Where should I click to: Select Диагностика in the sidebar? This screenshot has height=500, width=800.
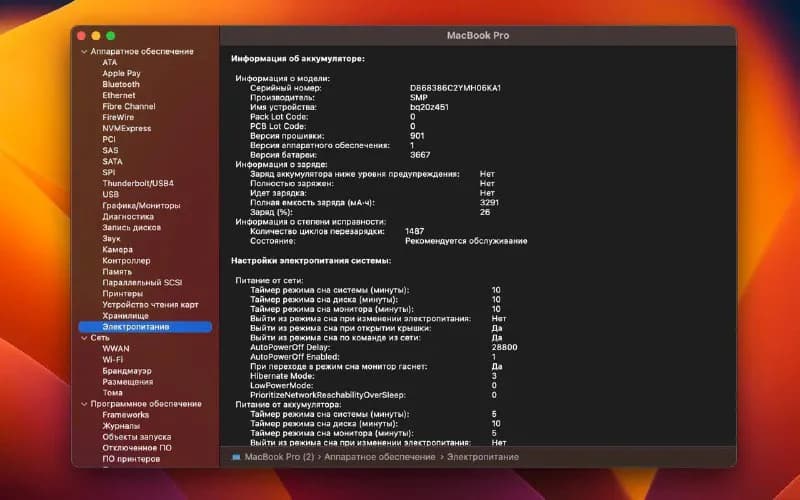[128, 216]
